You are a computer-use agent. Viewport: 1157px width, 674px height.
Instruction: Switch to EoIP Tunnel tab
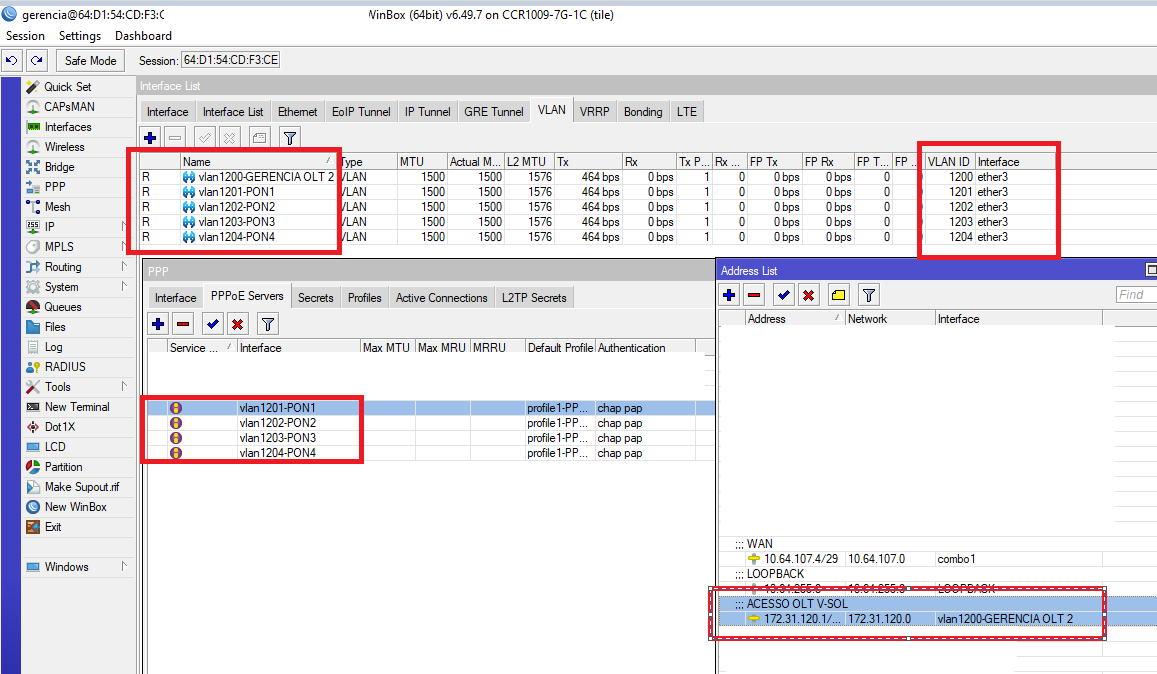point(361,111)
